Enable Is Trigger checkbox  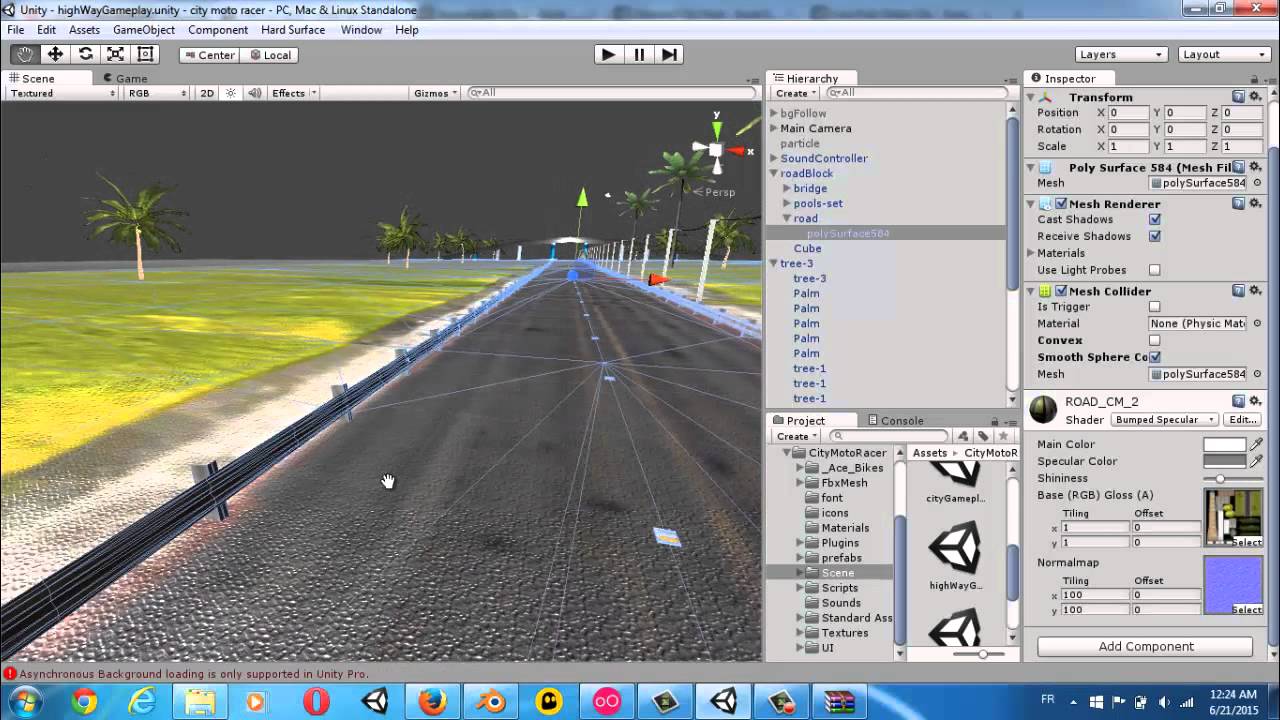[1155, 307]
